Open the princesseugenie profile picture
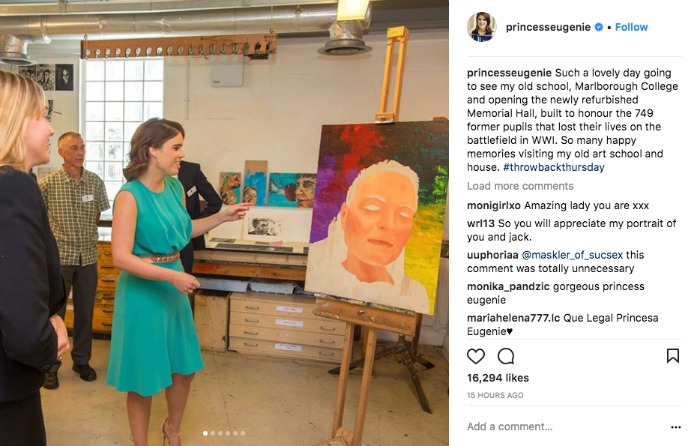This screenshot has height=446, width=700. [x=482, y=27]
